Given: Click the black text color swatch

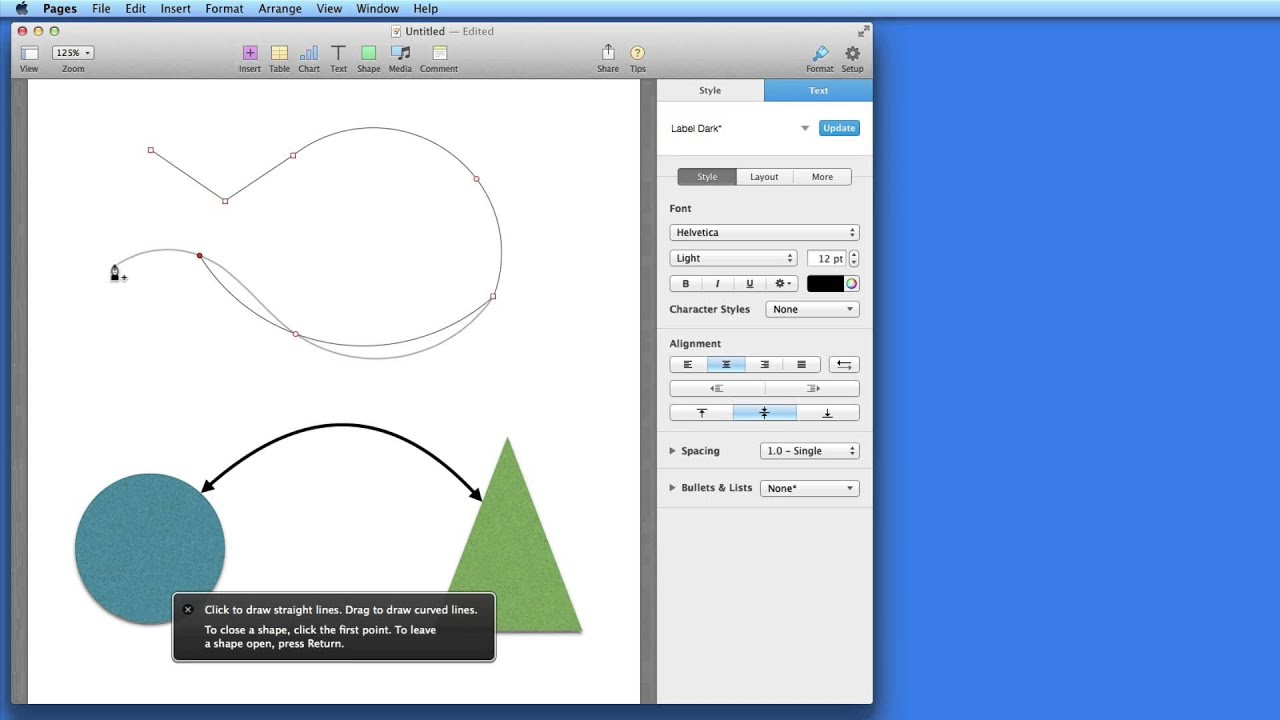Looking at the screenshot, I should coord(825,284).
